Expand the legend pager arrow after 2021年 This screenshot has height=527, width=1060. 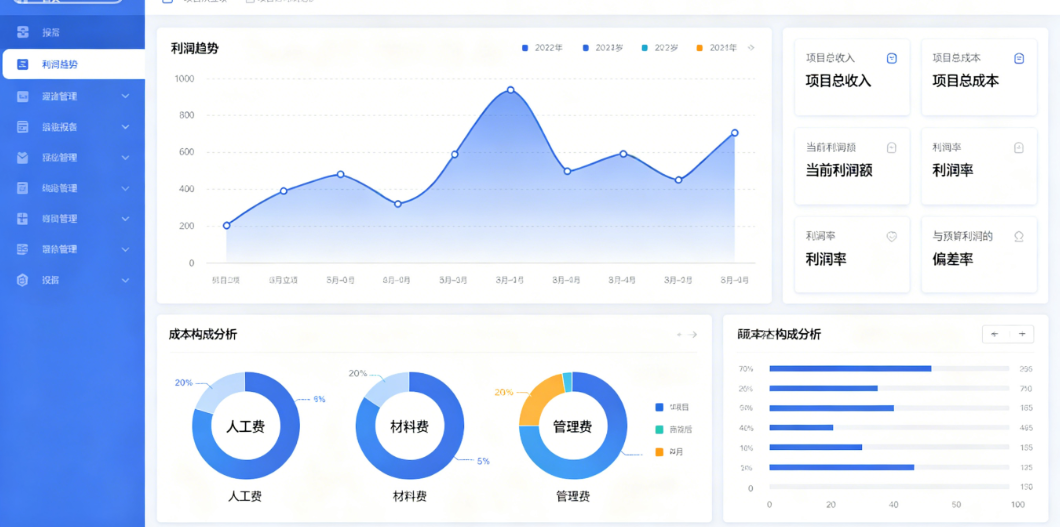[750, 48]
